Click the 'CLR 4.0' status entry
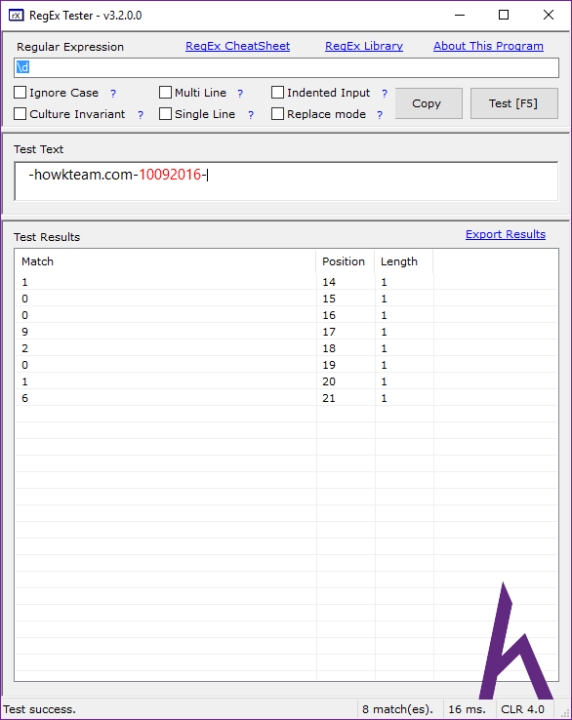The height and width of the screenshot is (720, 572). click(522, 709)
